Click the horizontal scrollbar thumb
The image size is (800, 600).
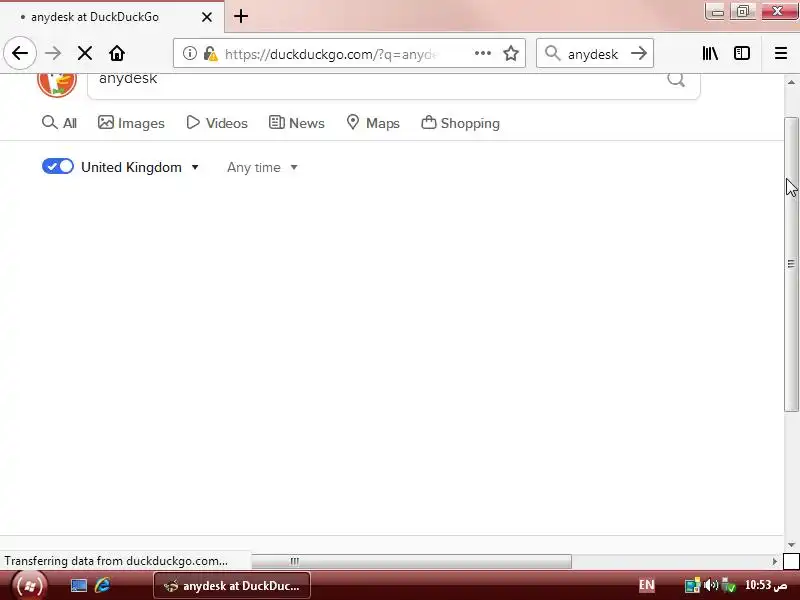pos(411,561)
